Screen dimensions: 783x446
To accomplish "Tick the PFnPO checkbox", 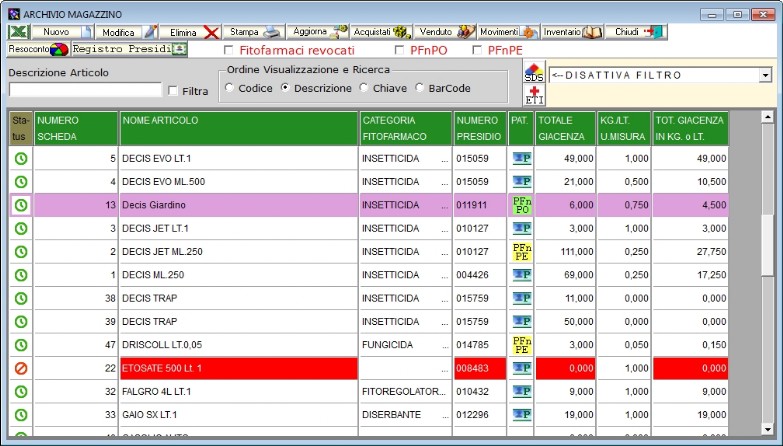I will (399, 50).
